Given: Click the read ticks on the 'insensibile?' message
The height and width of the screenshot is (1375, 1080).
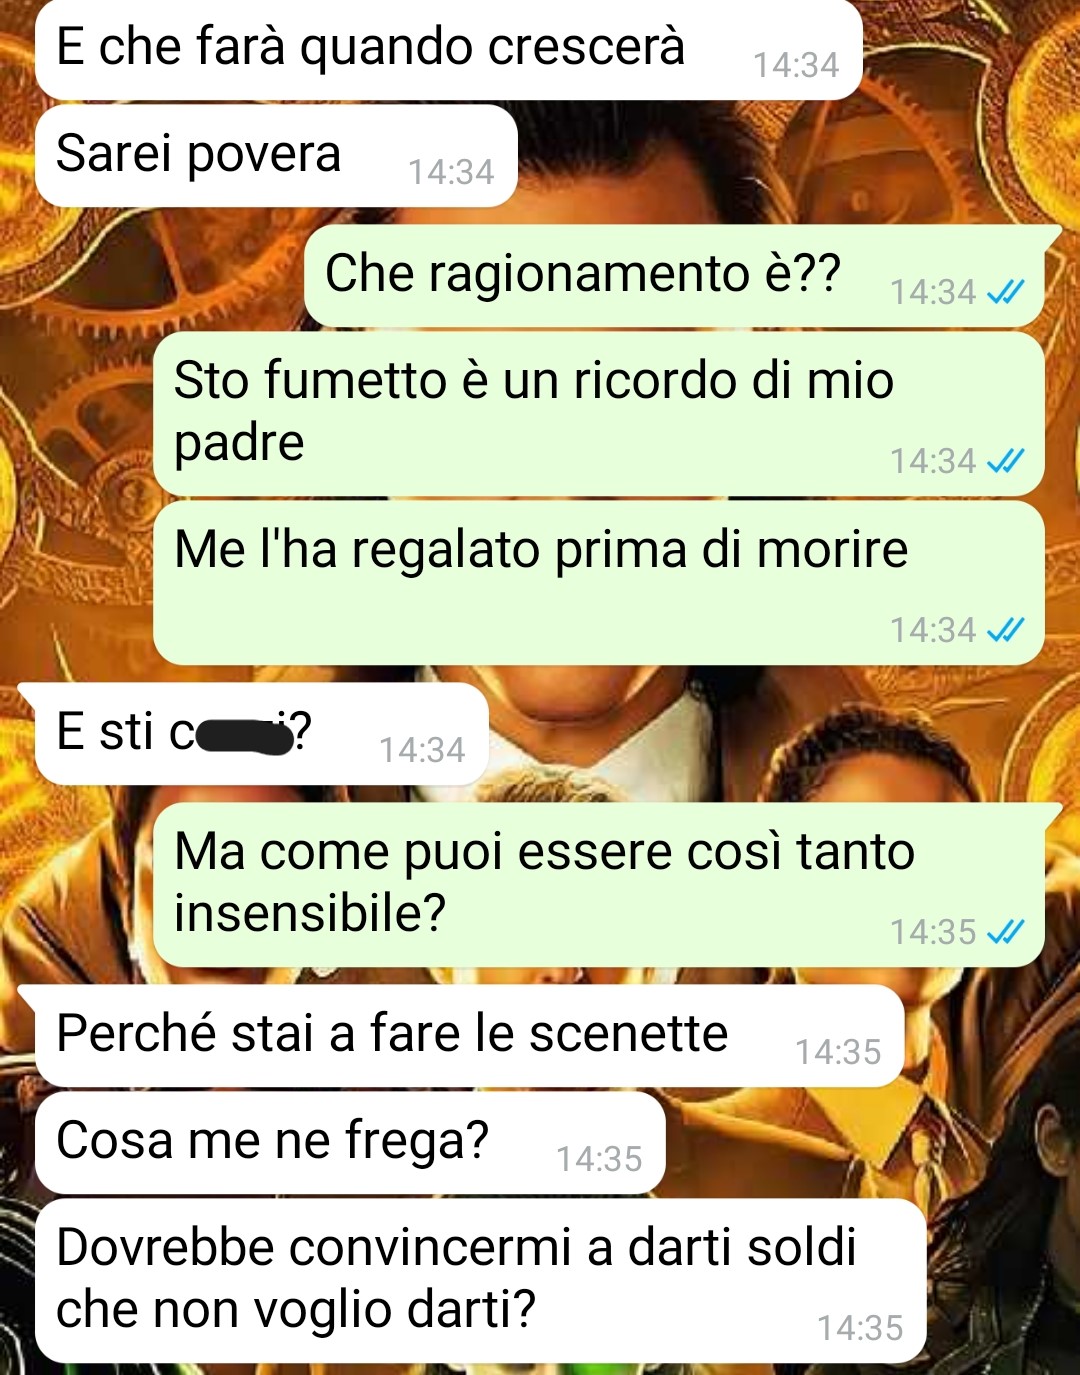Looking at the screenshot, I should coord(1005,932).
